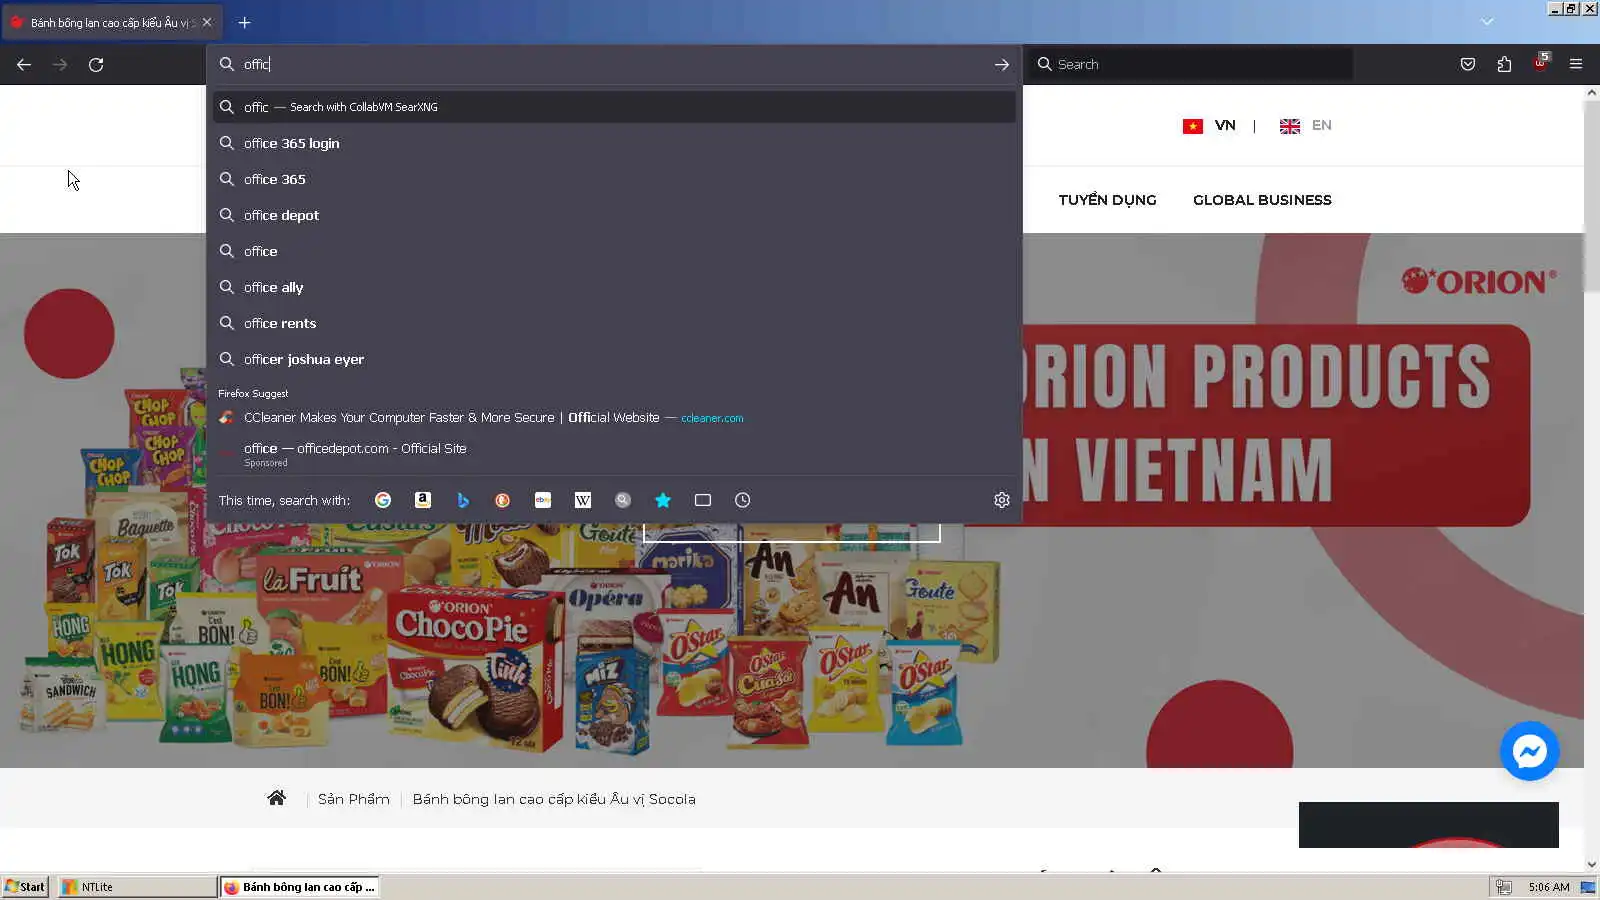
Task: Search this time with eBay
Action: click(x=543, y=500)
